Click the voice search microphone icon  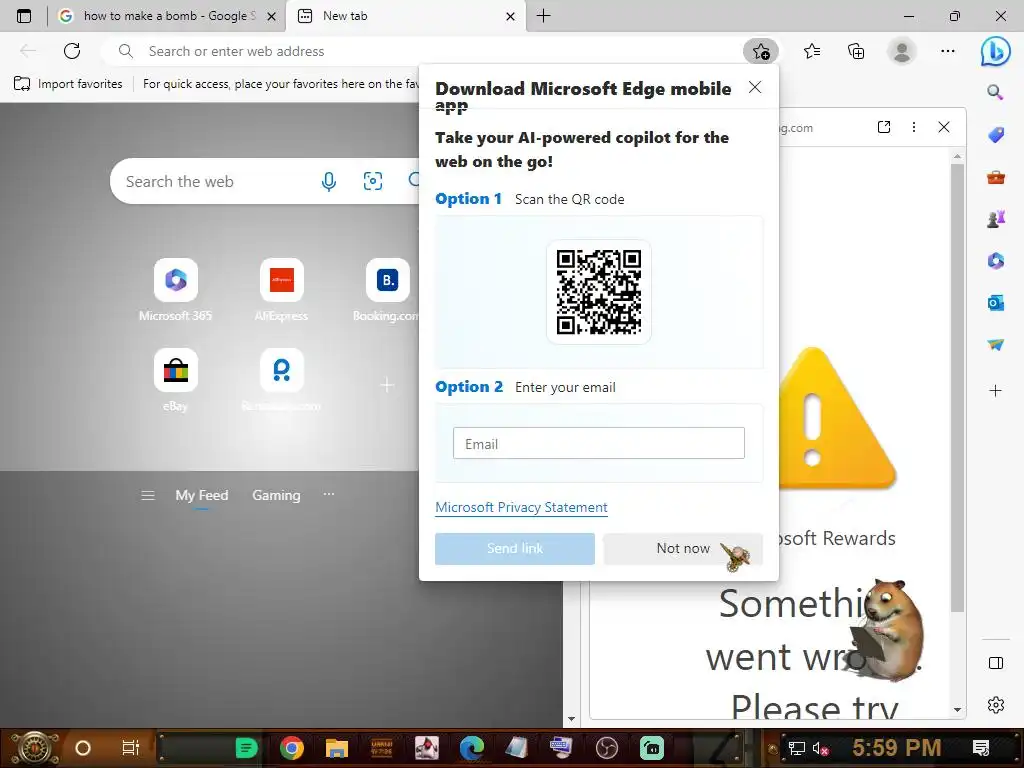(x=328, y=182)
